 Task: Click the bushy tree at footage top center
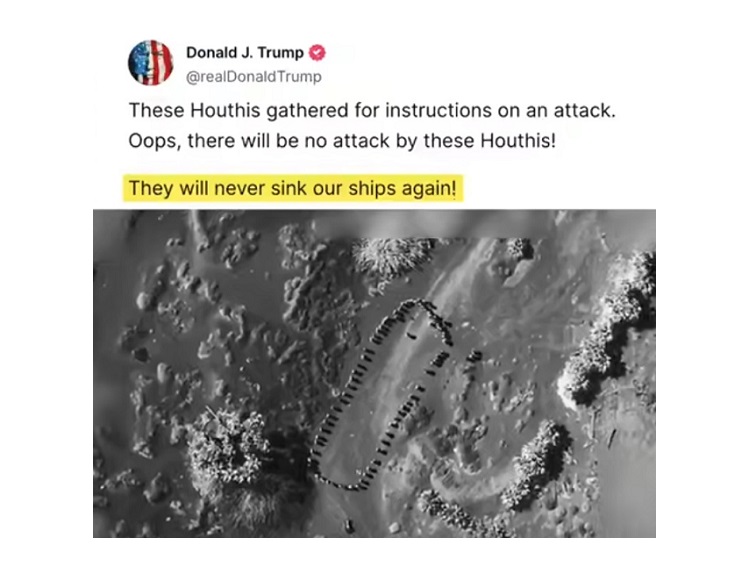[x=389, y=260]
